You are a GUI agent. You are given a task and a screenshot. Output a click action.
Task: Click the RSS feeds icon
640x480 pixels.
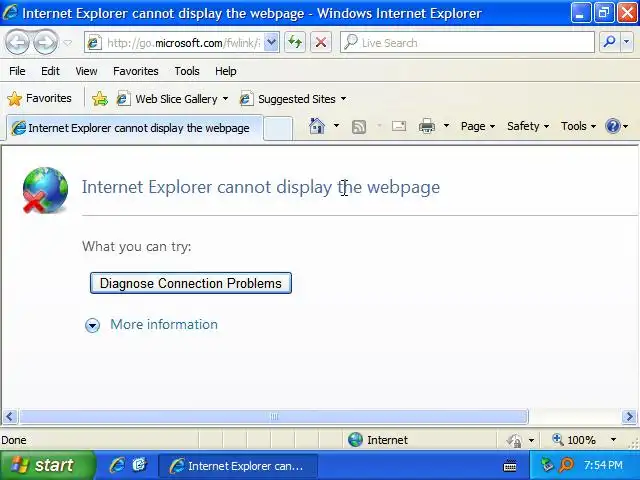(359, 127)
